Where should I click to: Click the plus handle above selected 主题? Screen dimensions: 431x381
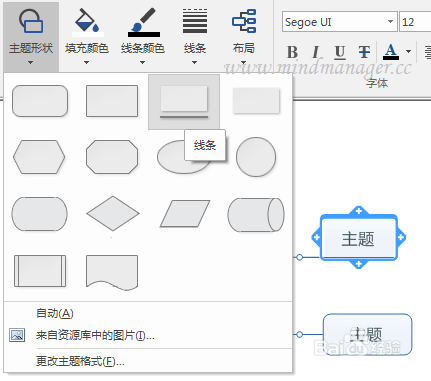[x=359, y=211]
